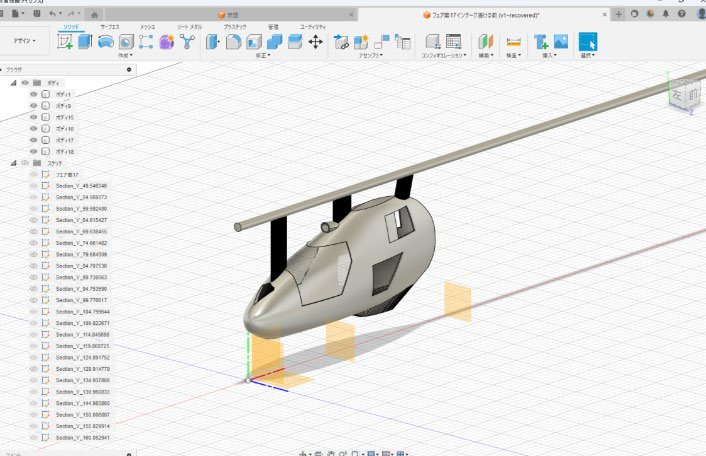706x456 pixels.
Task: Collapse the ボディ folder in browser
Action: click(x=14, y=83)
